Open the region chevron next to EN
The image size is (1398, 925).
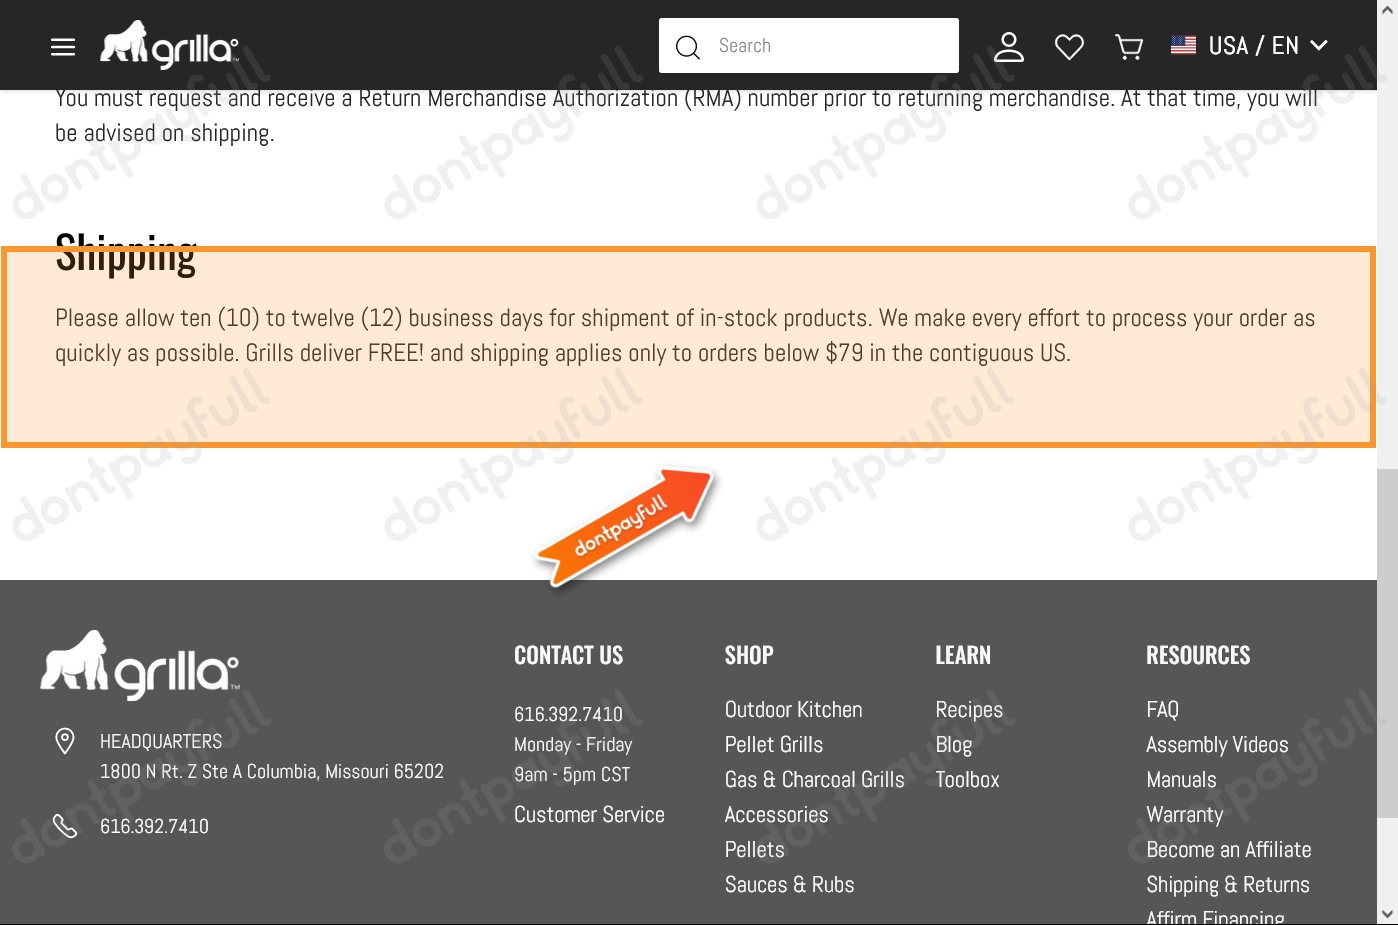pyautogui.click(x=1320, y=46)
